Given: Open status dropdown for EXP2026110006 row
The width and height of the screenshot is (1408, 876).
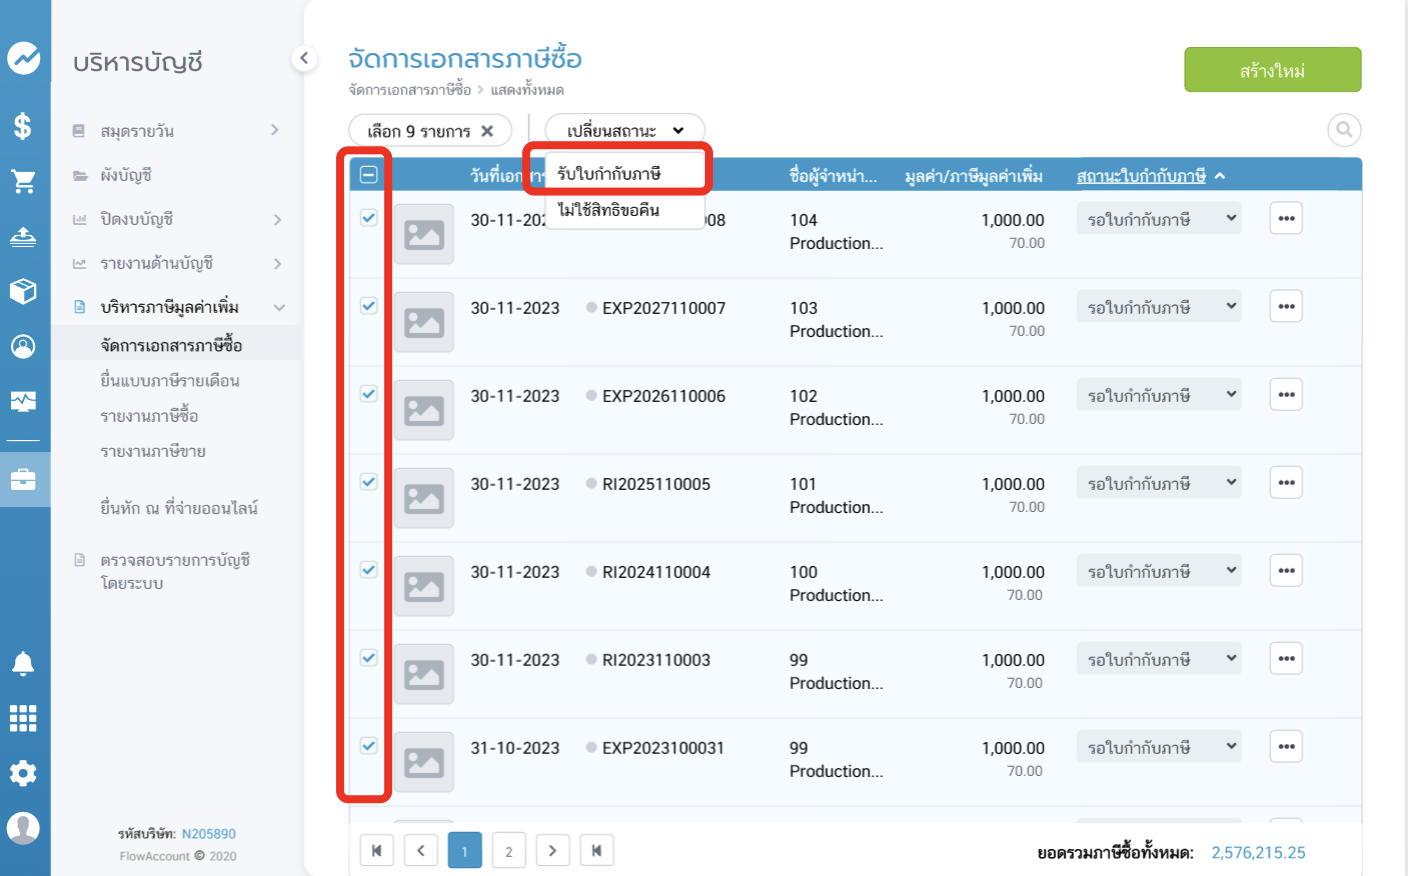Looking at the screenshot, I should click(x=1158, y=395).
